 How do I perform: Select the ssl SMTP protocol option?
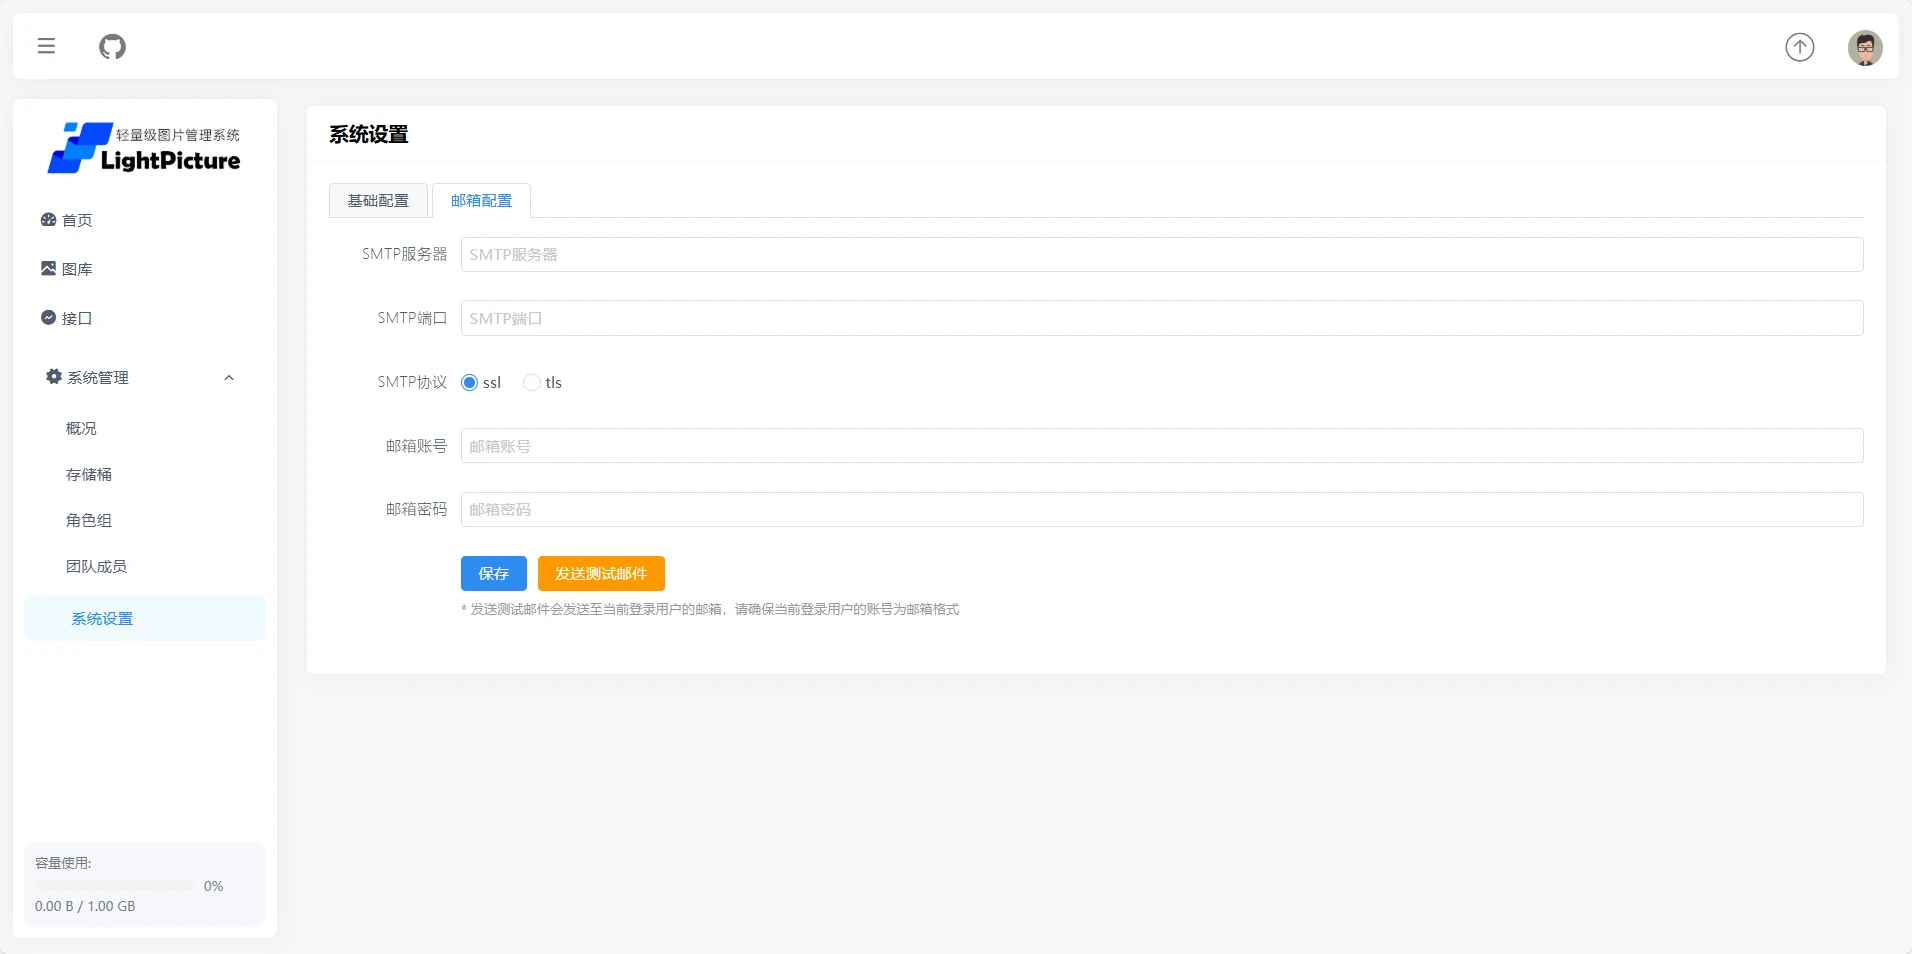click(x=469, y=382)
